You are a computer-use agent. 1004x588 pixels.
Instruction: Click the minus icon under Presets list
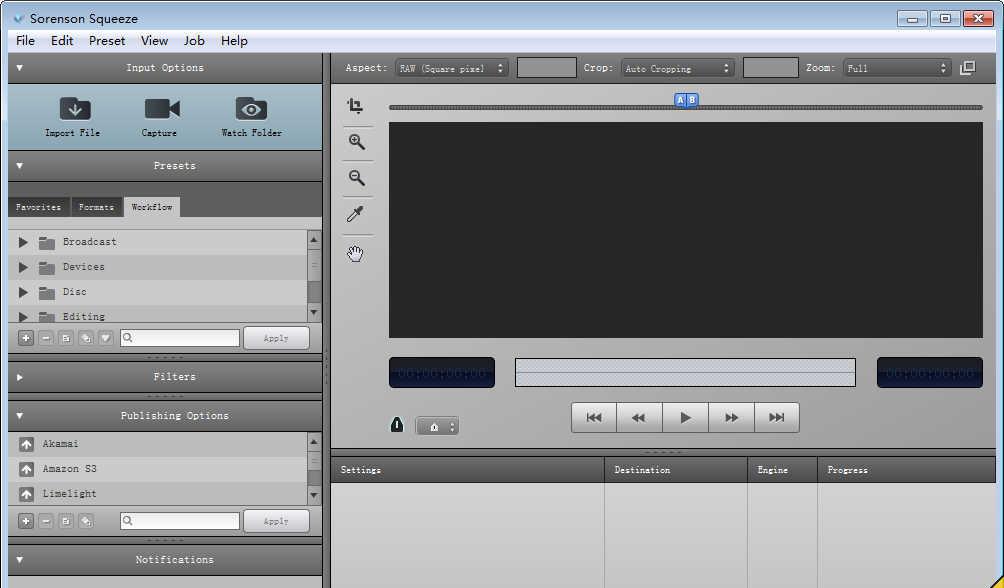(46, 338)
